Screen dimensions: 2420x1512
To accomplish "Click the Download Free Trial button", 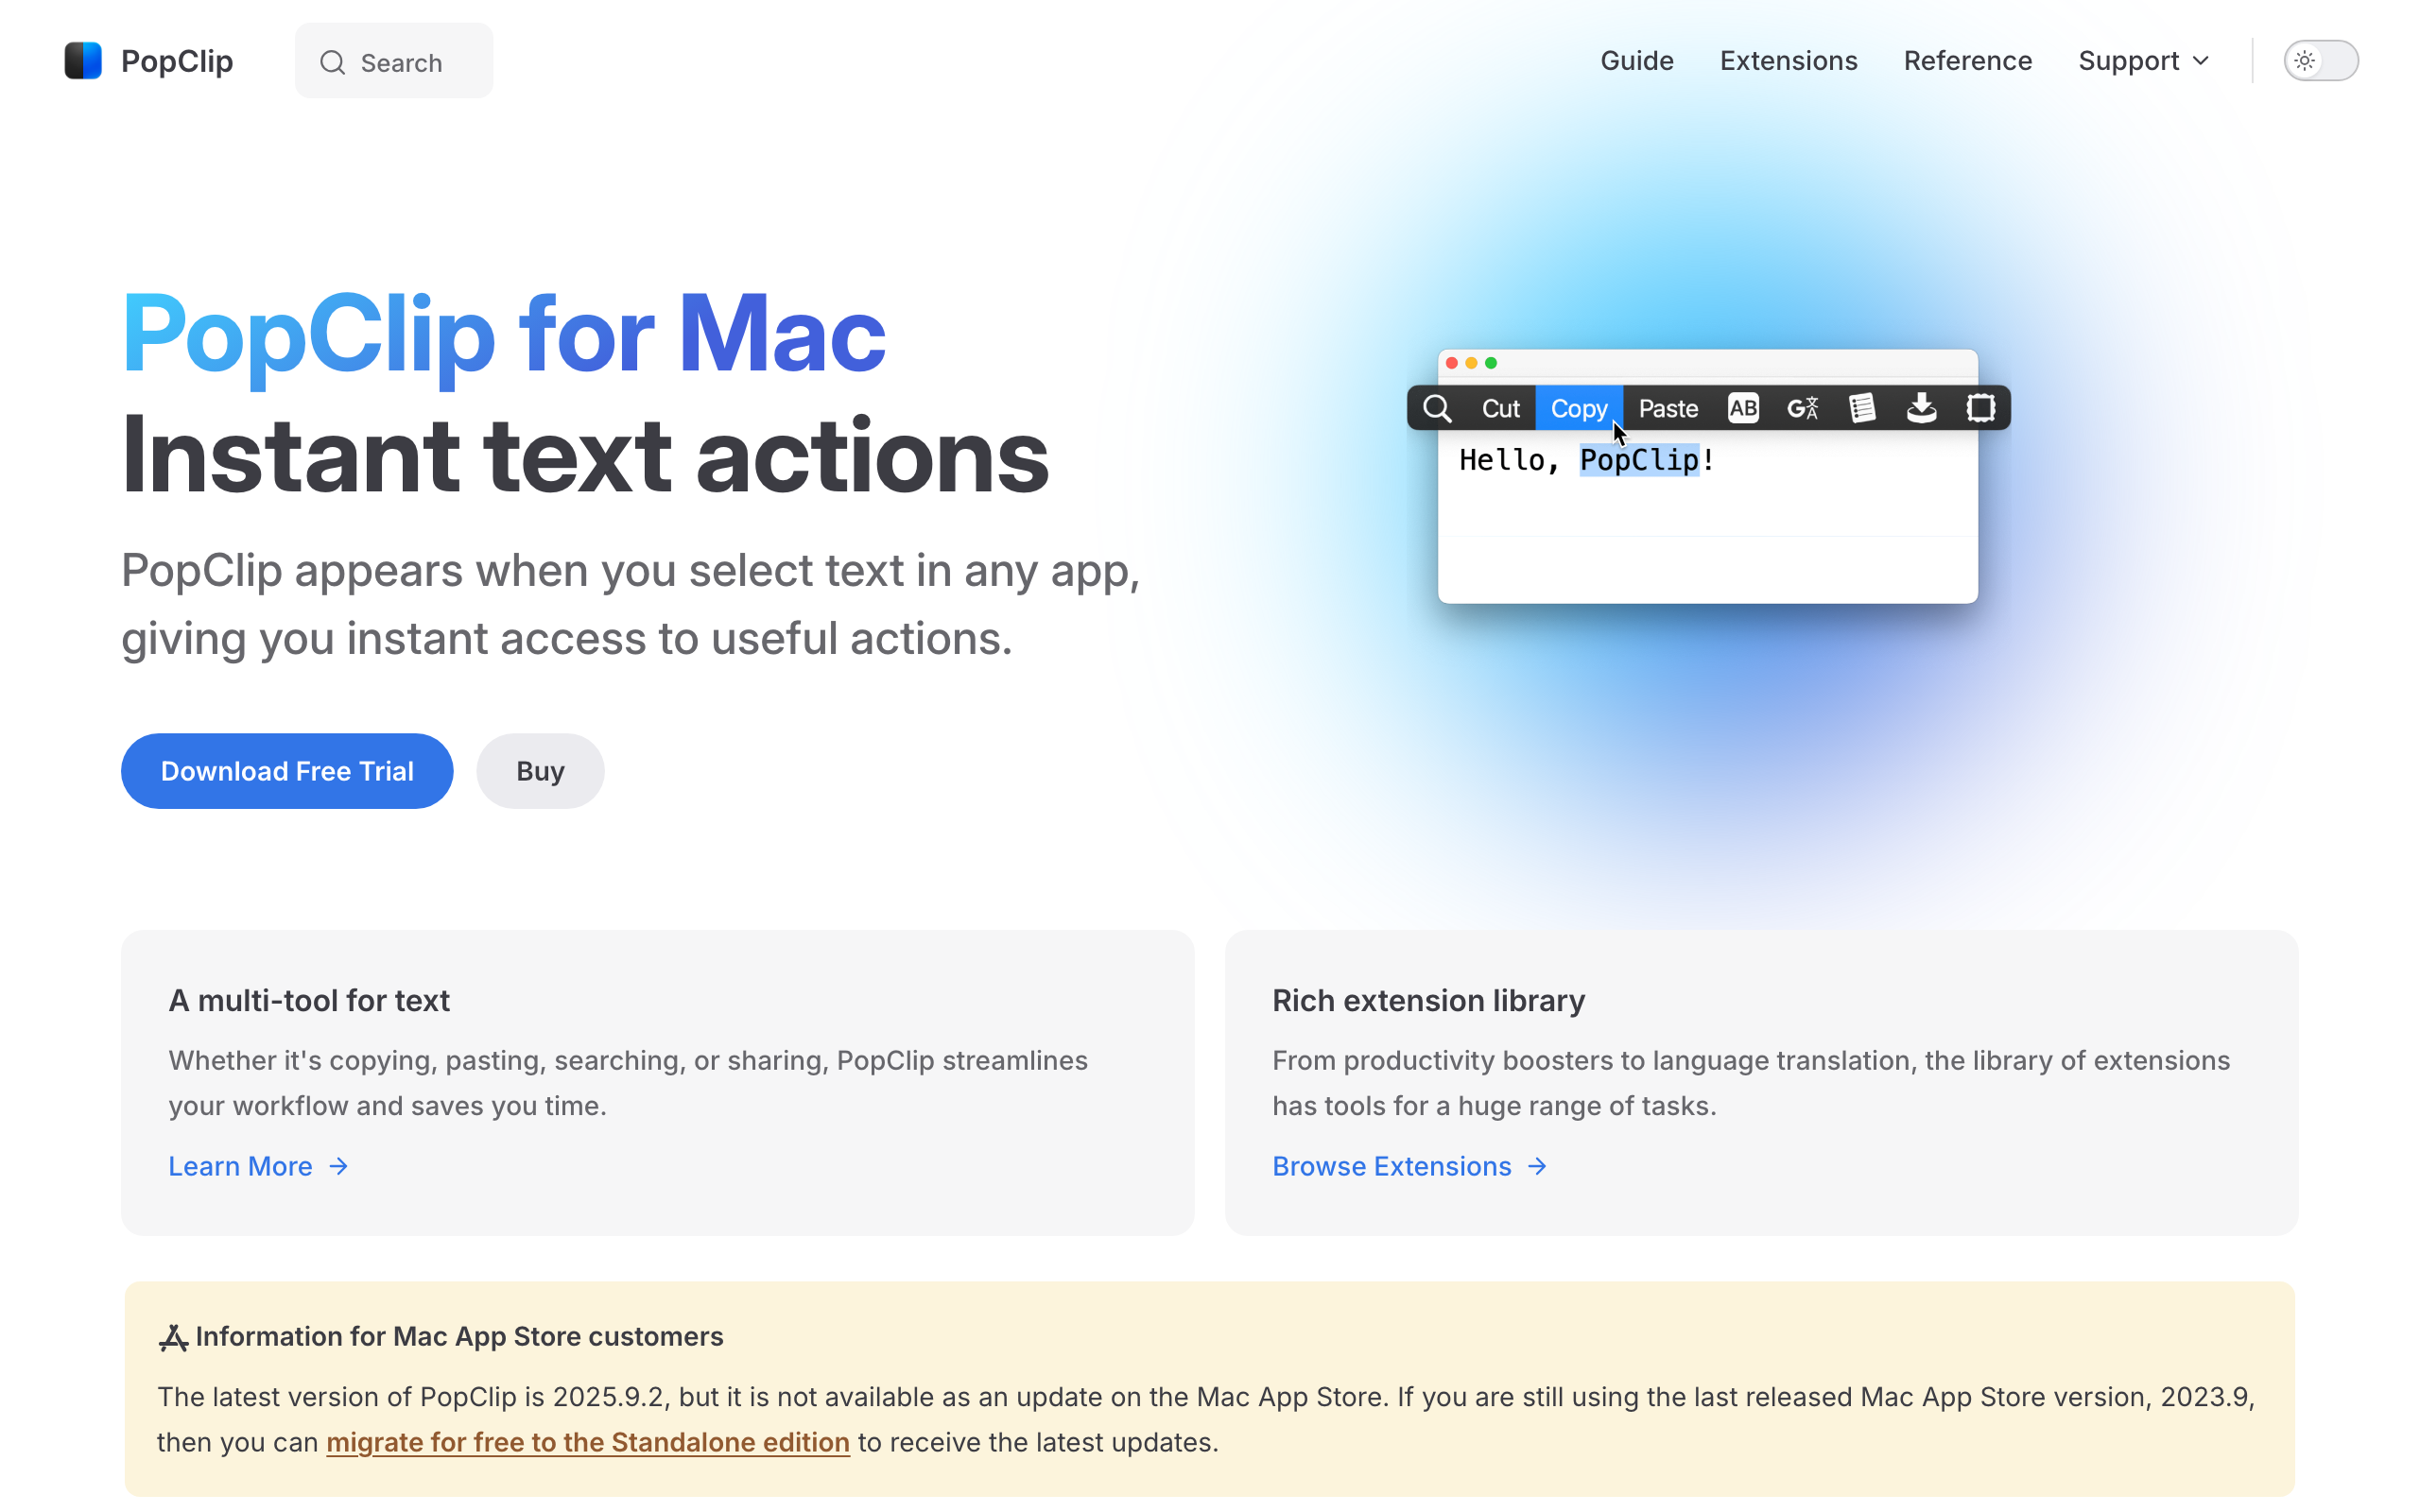I will click(287, 770).
